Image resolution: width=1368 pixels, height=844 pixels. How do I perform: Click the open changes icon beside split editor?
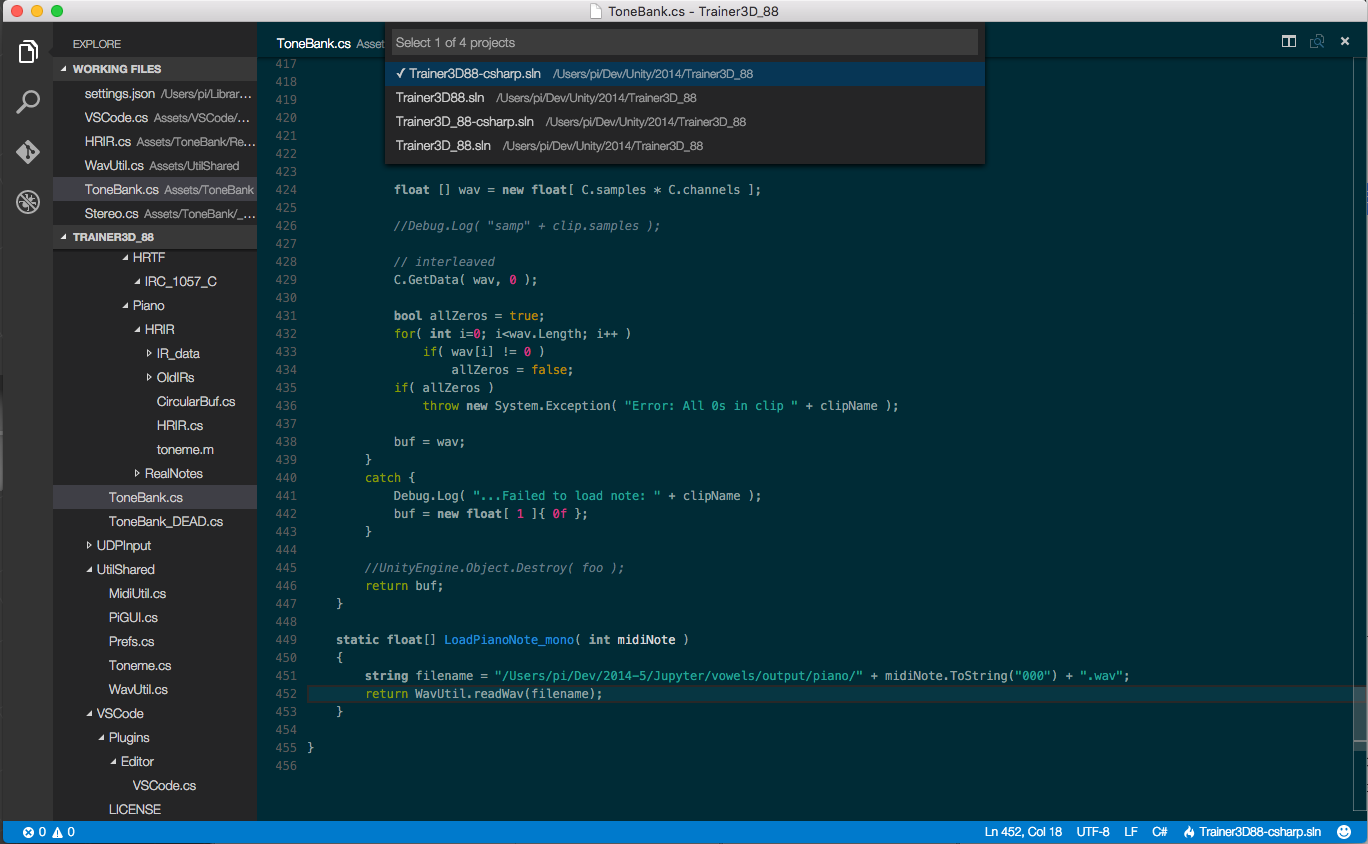[x=1317, y=42]
